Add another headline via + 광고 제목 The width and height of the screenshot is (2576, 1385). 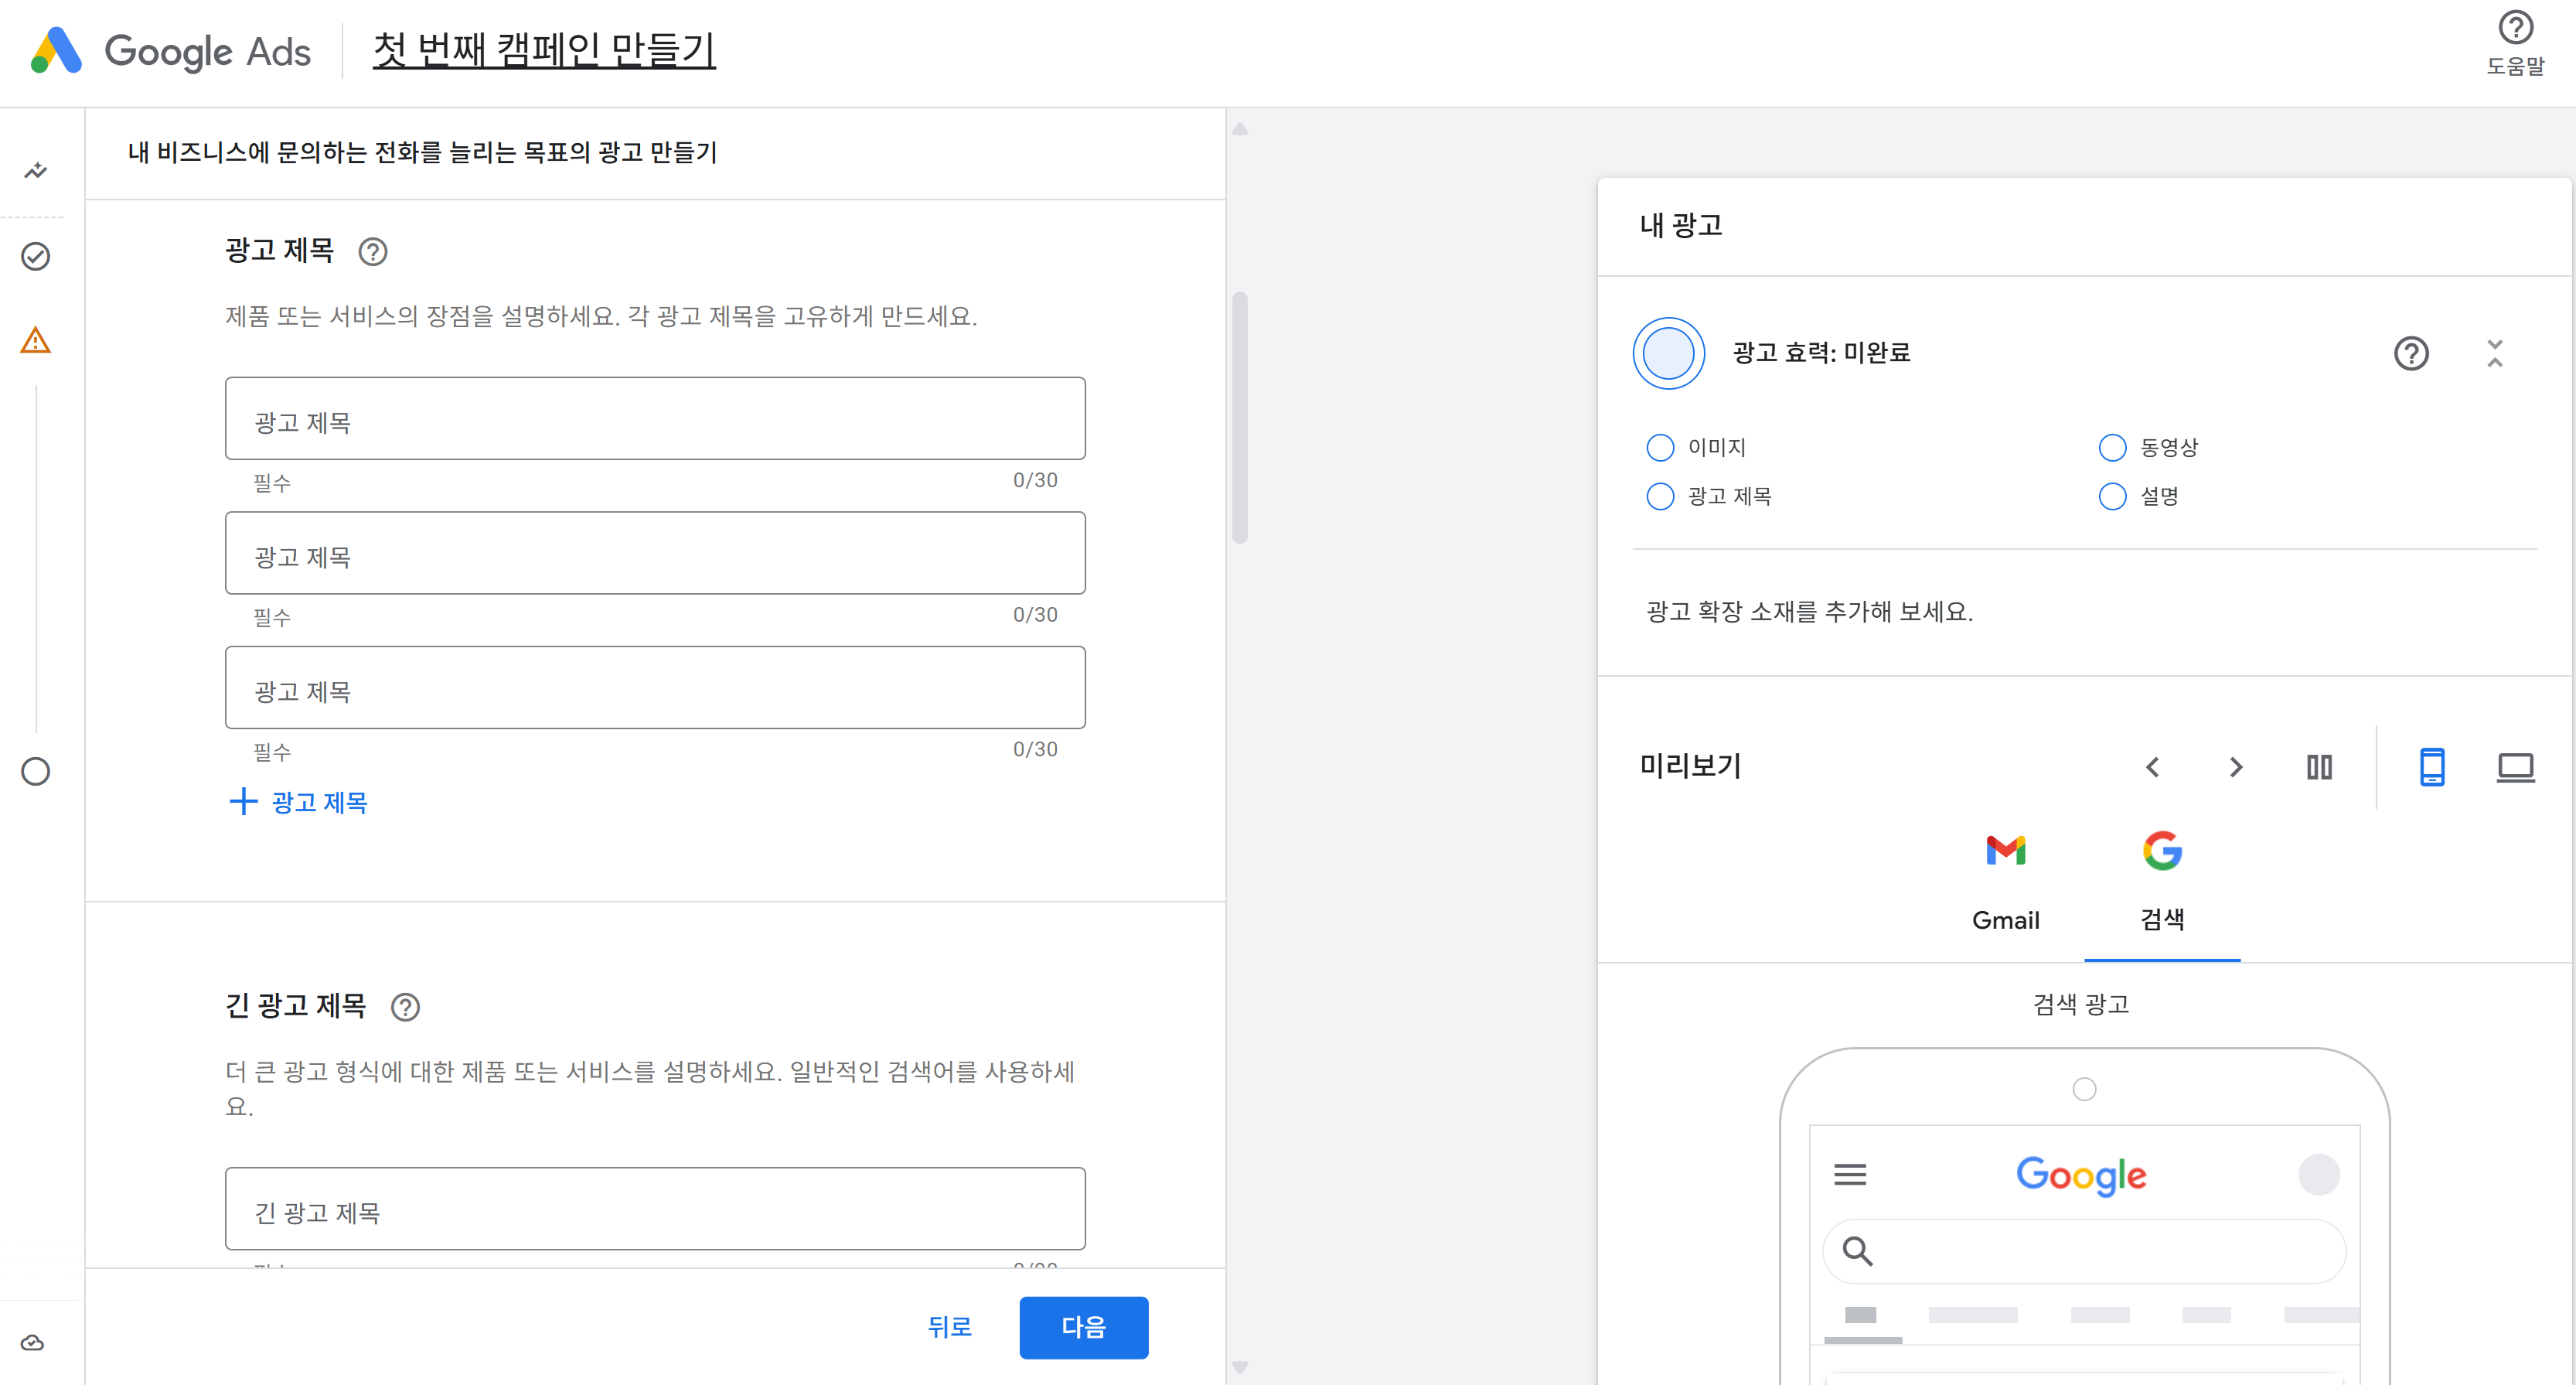click(299, 802)
